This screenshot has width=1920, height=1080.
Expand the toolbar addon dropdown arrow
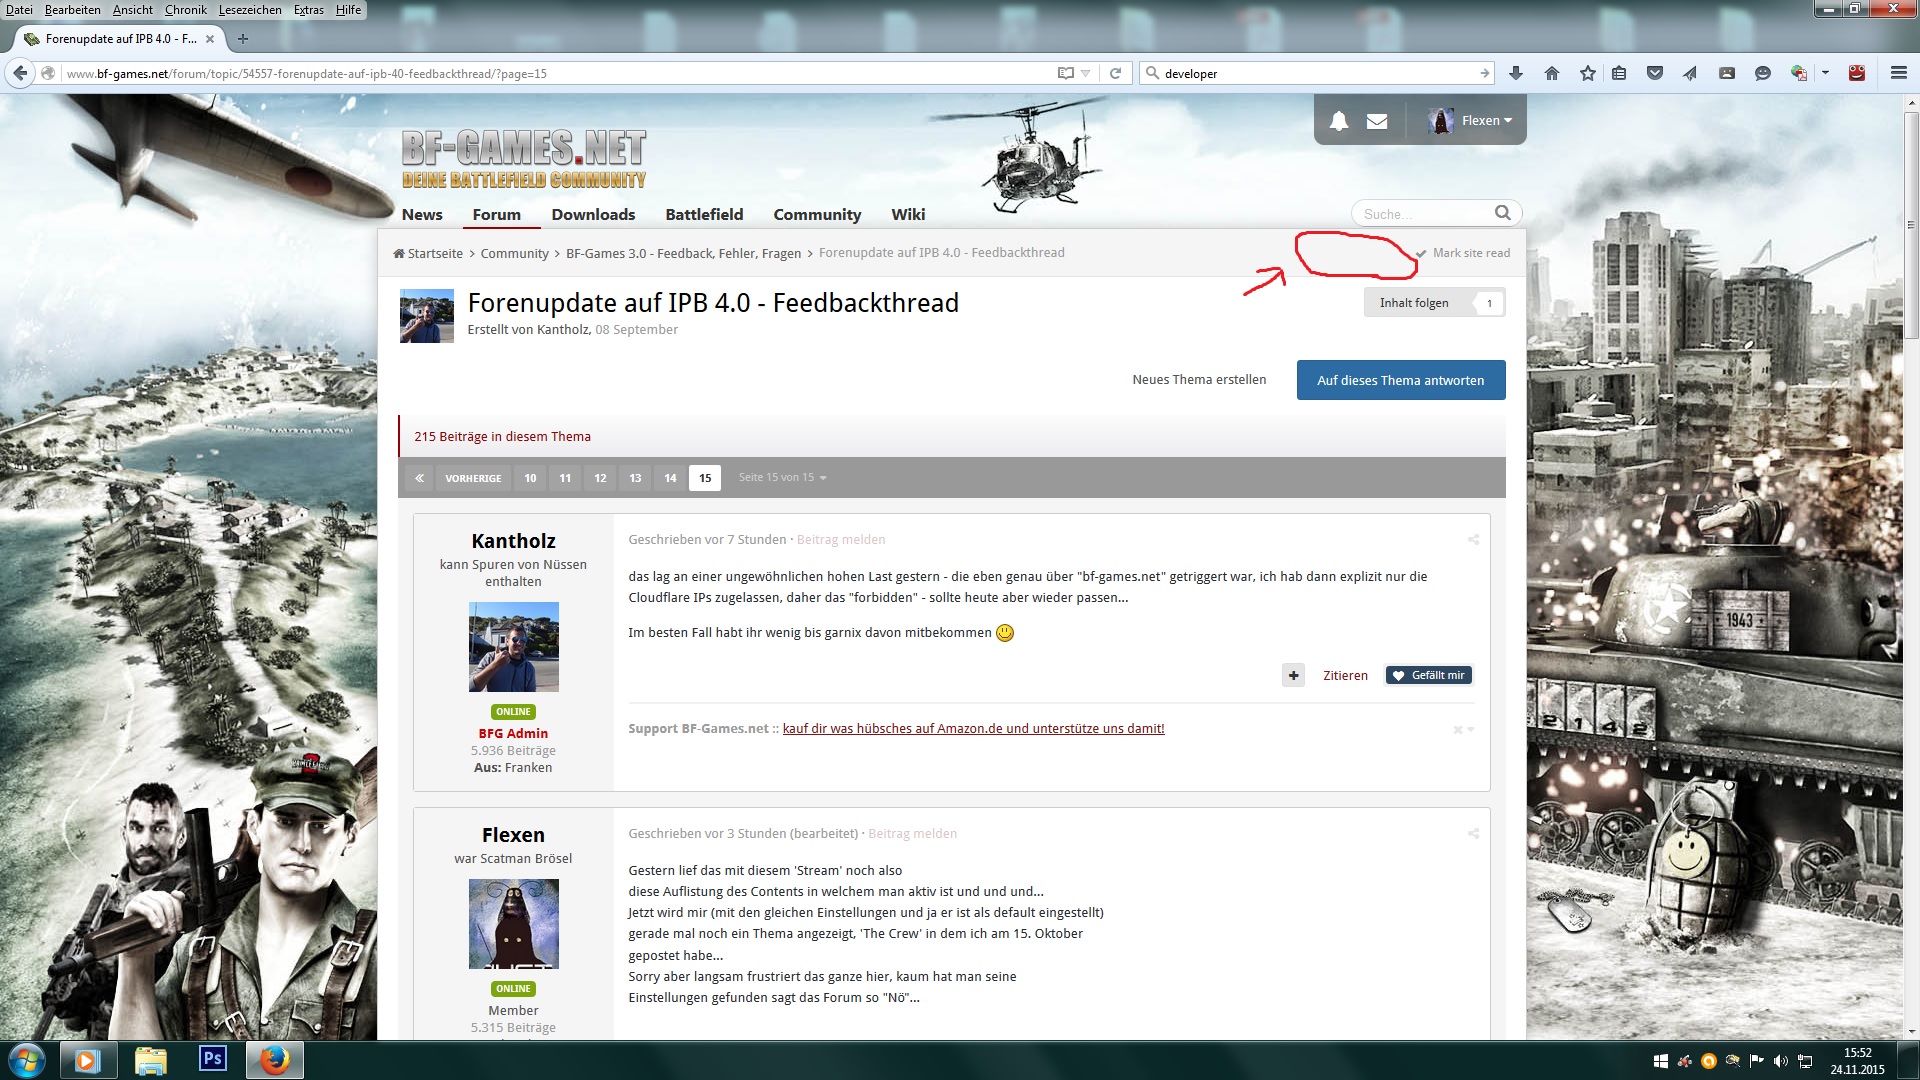pyautogui.click(x=1825, y=73)
